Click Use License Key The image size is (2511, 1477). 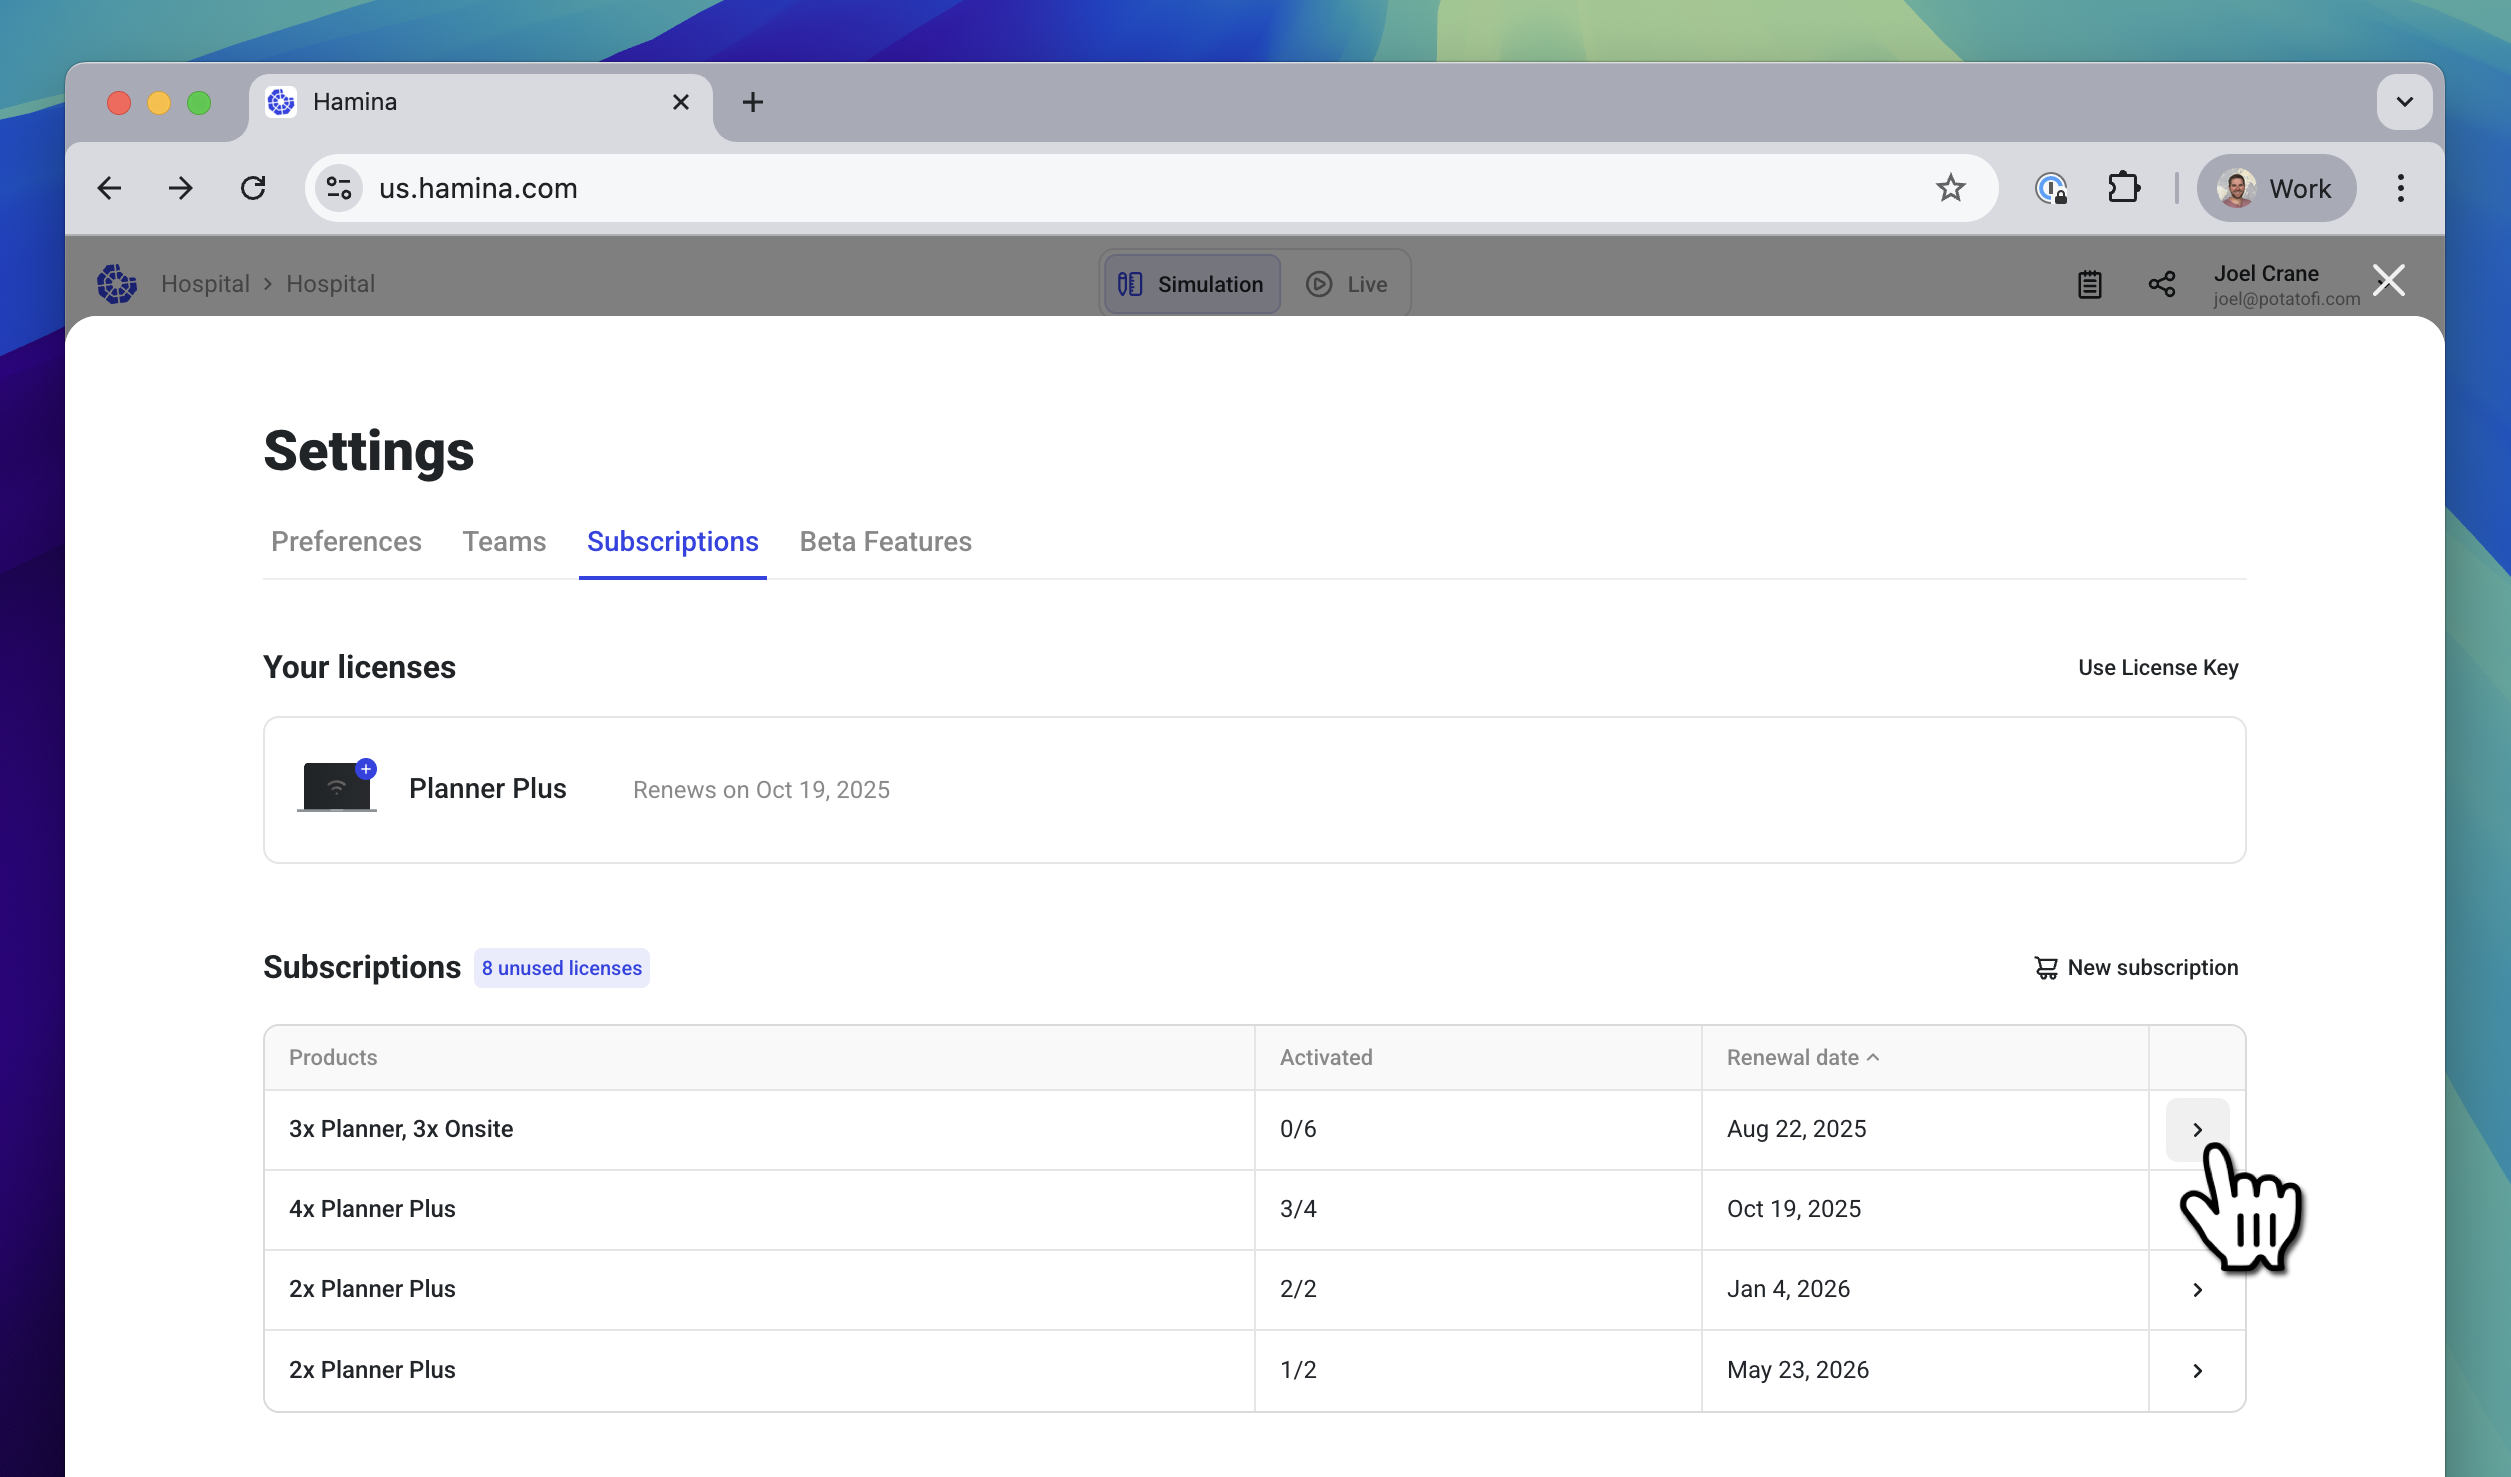2158,667
